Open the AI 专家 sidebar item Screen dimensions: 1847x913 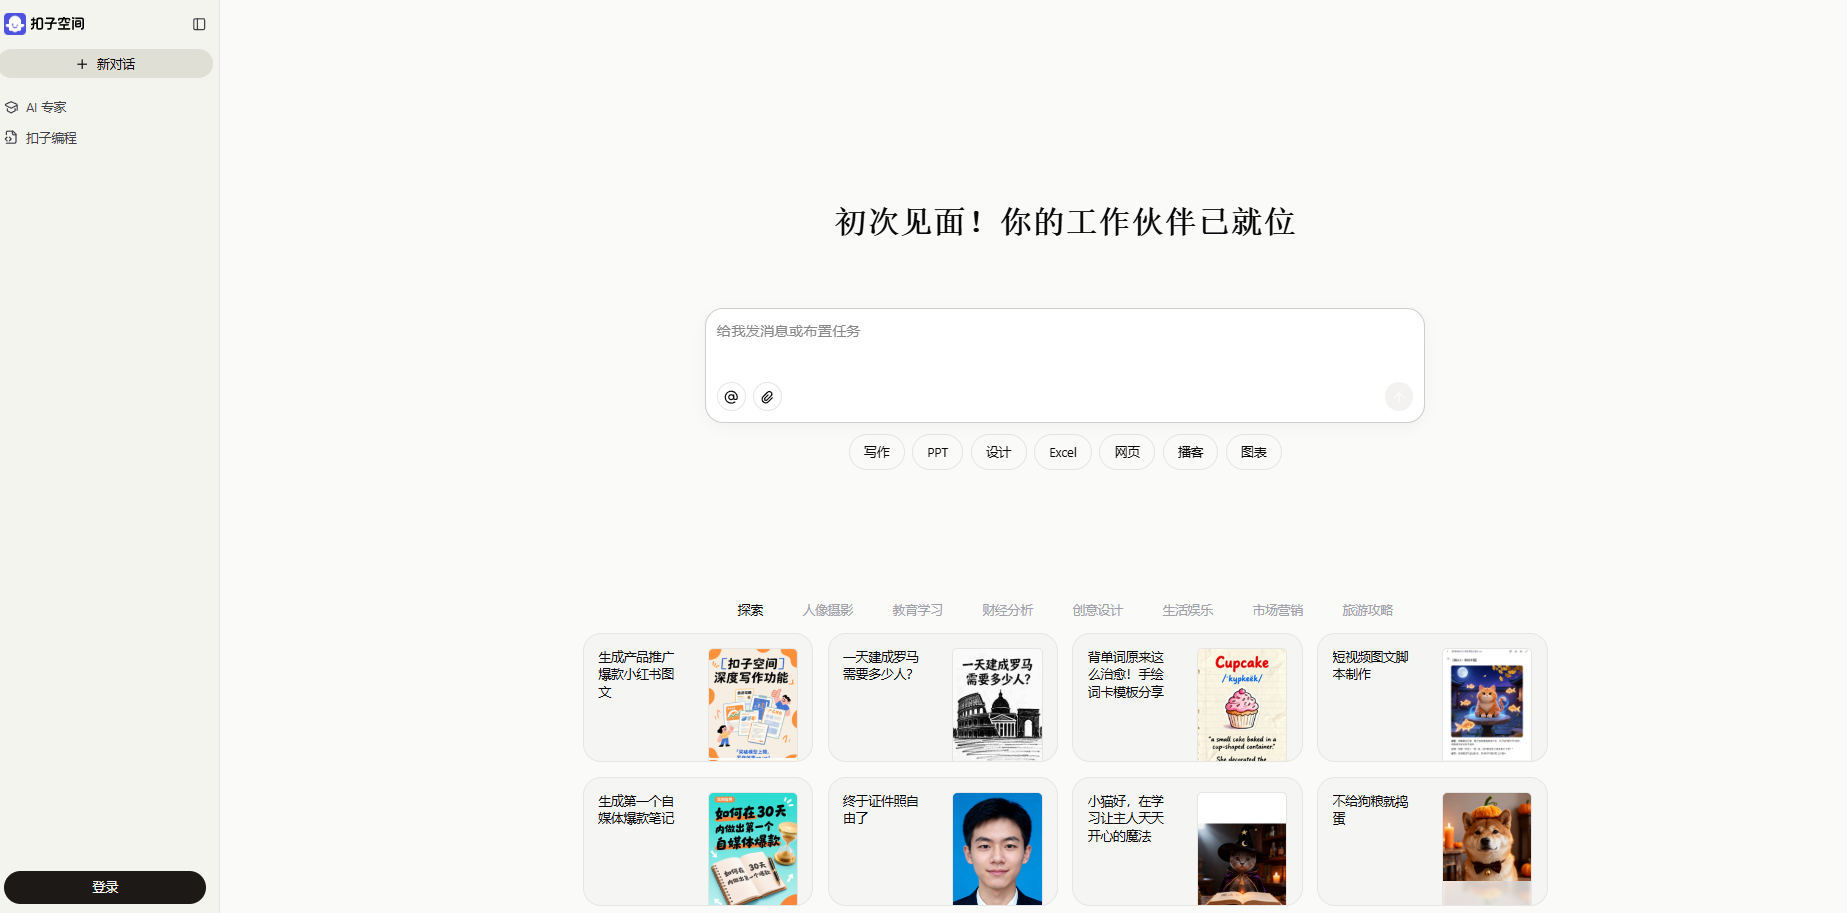tap(46, 107)
